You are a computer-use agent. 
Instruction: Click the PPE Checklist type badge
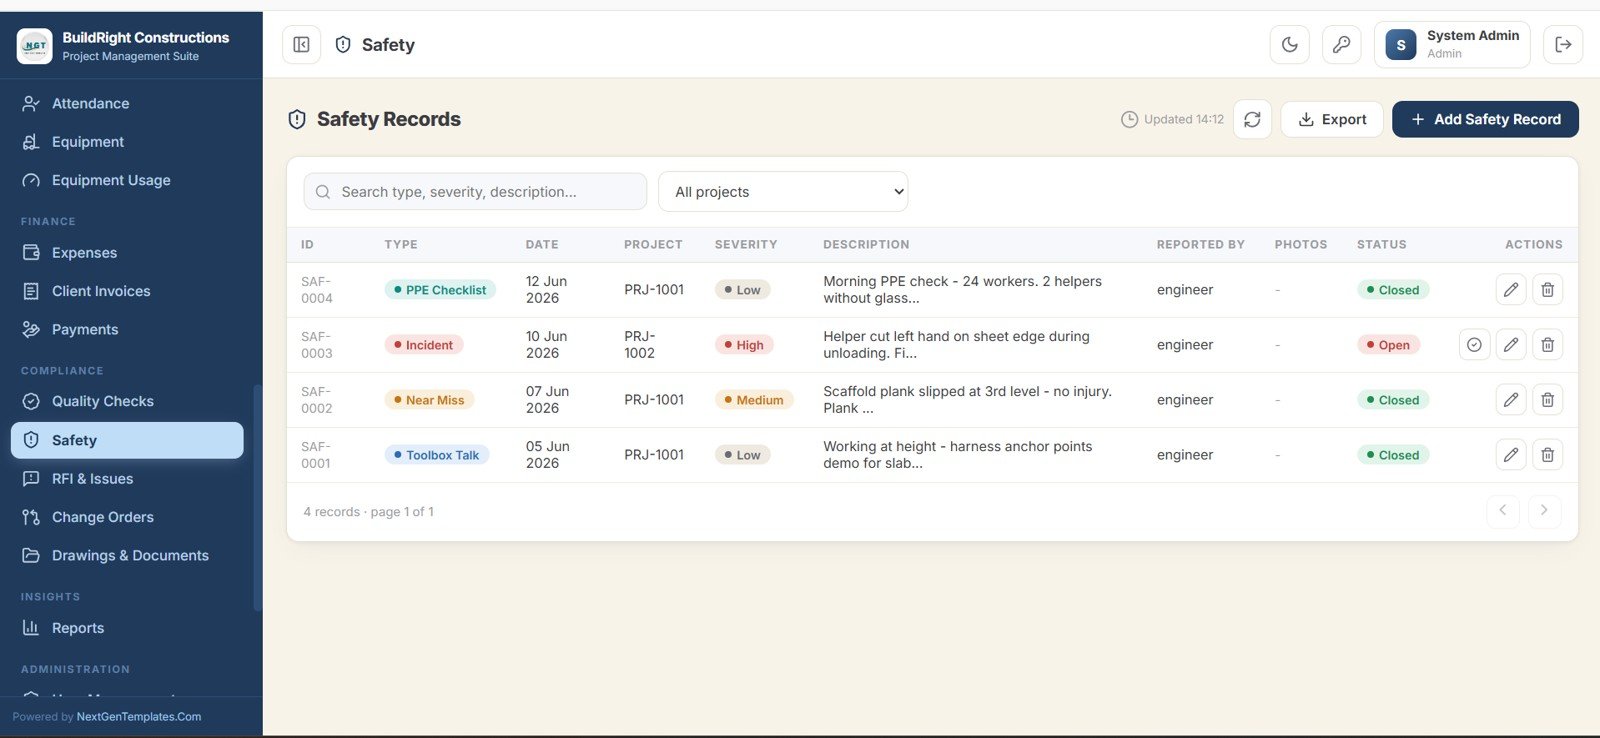(440, 290)
